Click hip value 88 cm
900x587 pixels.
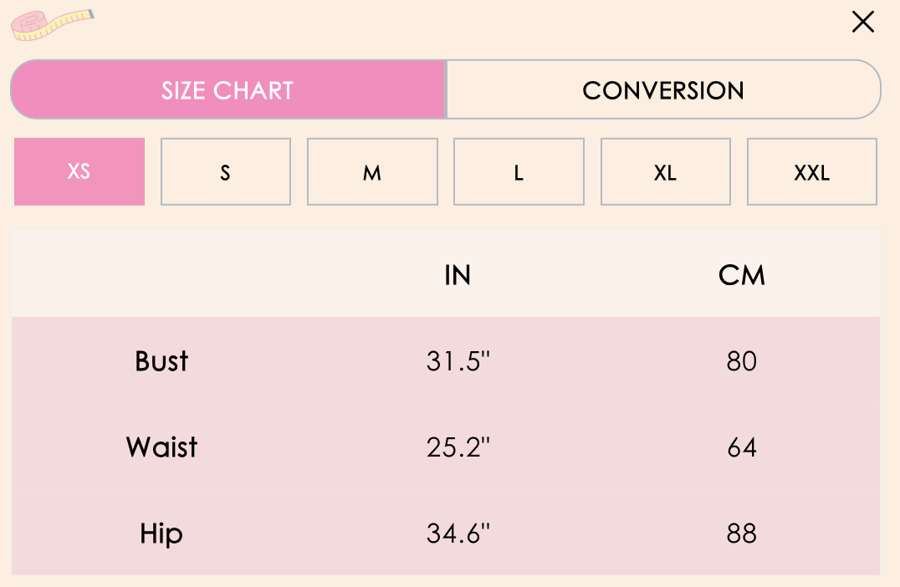(741, 533)
